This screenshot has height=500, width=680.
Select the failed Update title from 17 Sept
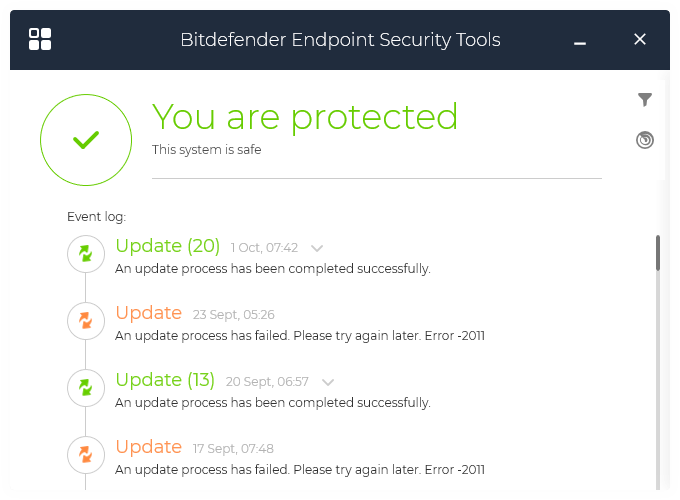tap(148, 447)
